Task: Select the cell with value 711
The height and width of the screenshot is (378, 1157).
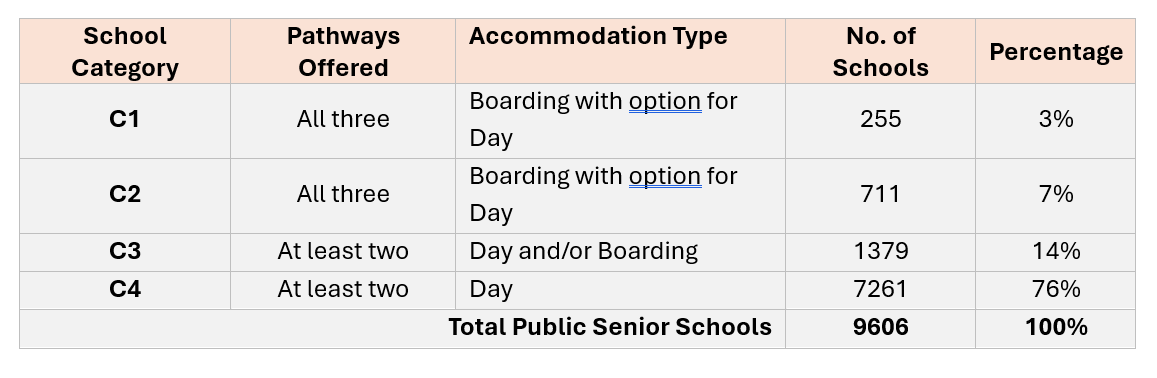Action: pos(880,196)
